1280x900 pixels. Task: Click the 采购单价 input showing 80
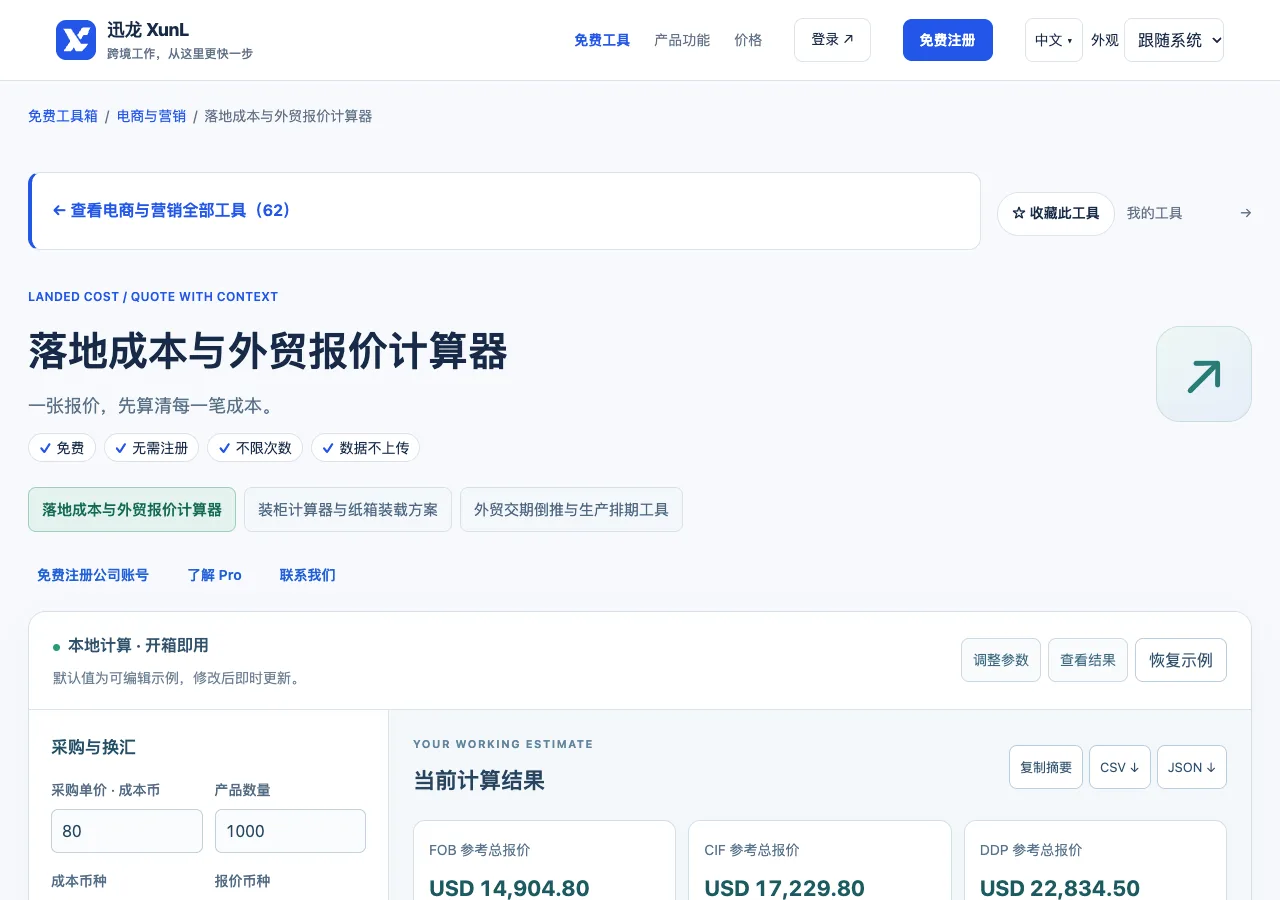[127, 831]
